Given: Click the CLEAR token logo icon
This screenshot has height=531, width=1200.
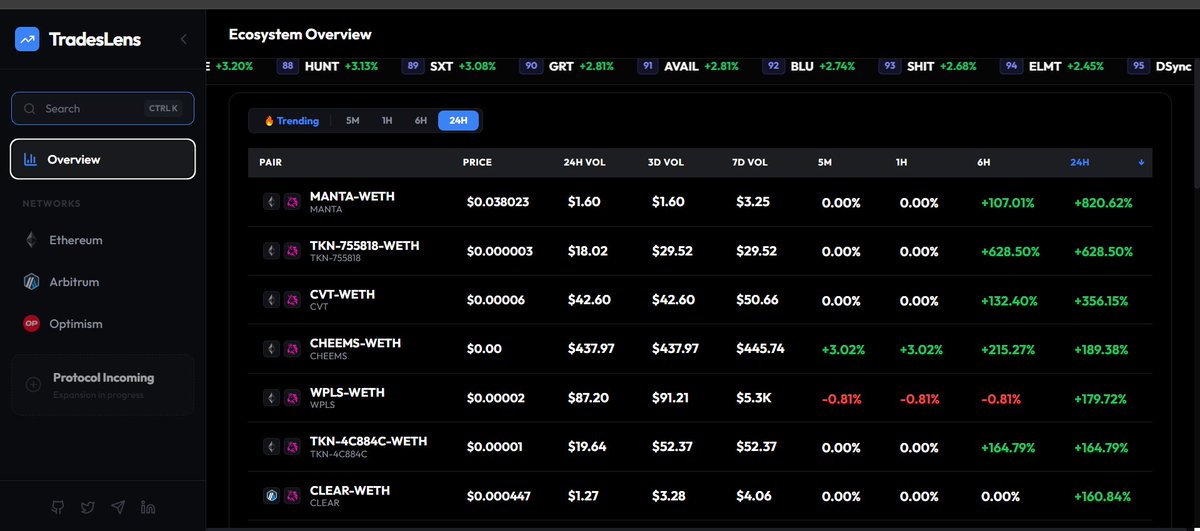Looking at the screenshot, I should pyautogui.click(x=270, y=496).
